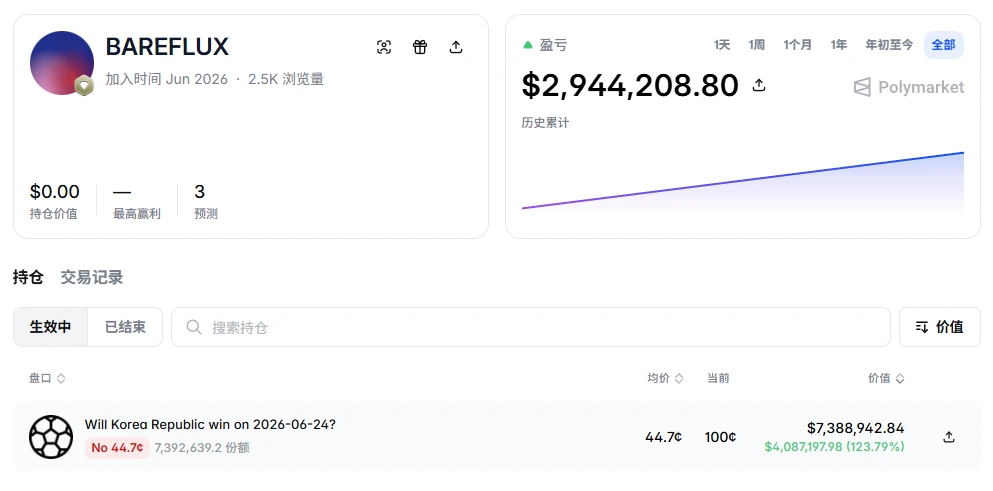Click the 100¢ current price cell
This screenshot has height=491, width=993.
pyautogui.click(x=720, y=437)
